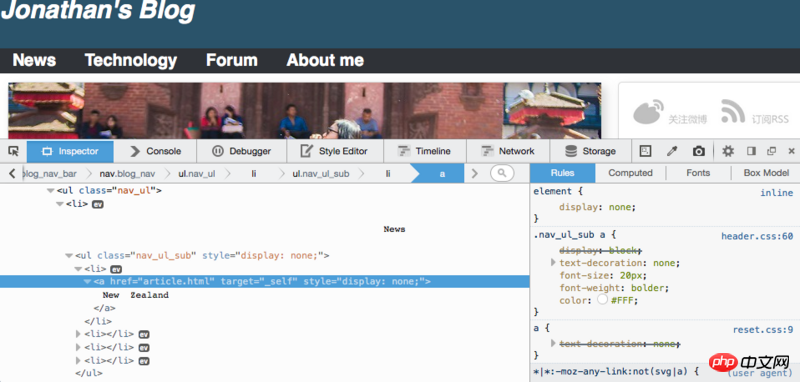Click the Weibo follow icon
The image size is (800, 382).
(x=648, y=112)
